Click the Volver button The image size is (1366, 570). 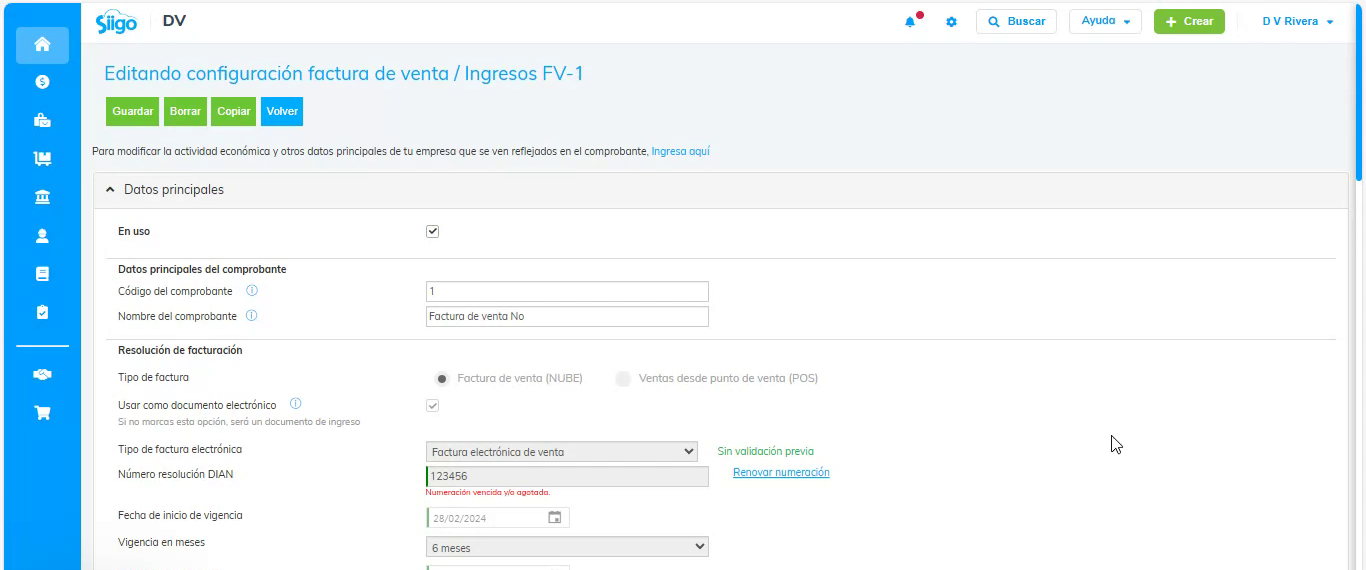point(282,111)
